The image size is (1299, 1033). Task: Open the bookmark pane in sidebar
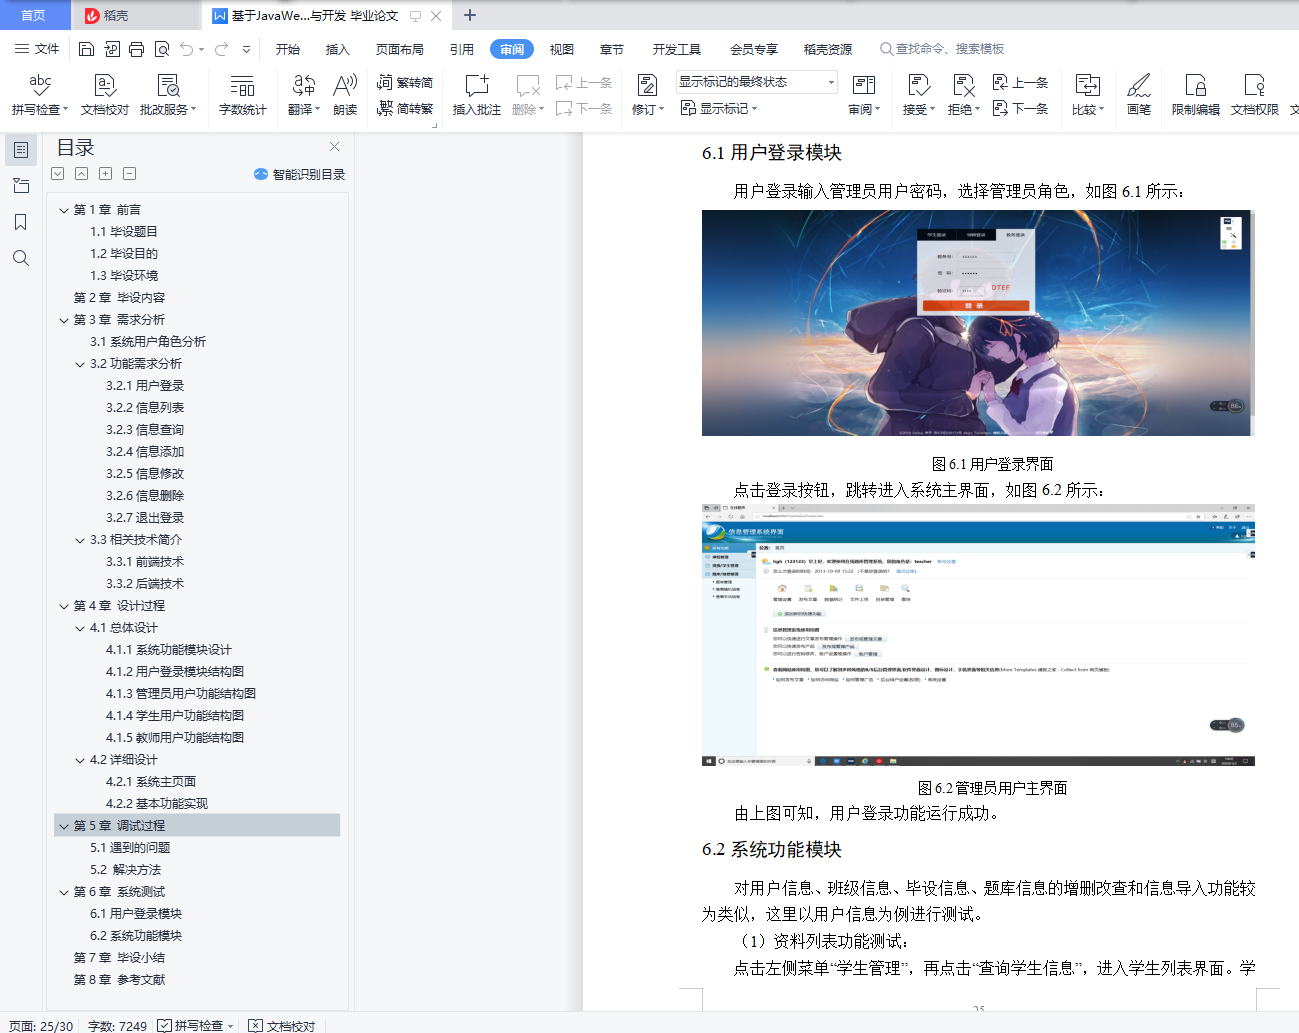tap(20, 222)
